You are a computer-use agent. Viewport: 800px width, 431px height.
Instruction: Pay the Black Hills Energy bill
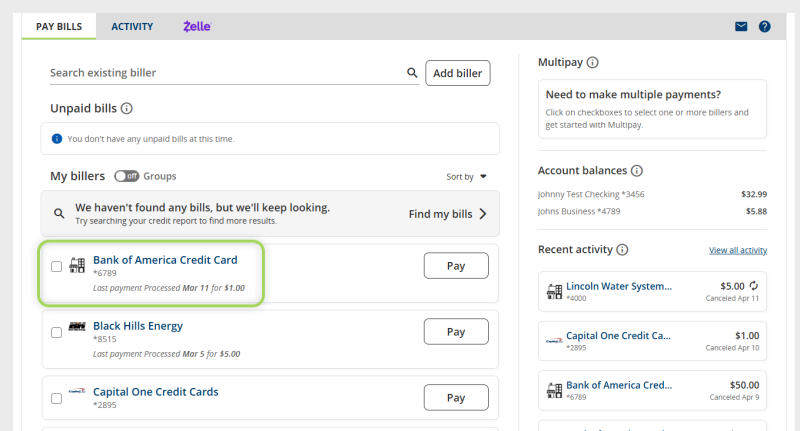pyautogui.click(x=456, y=332)
